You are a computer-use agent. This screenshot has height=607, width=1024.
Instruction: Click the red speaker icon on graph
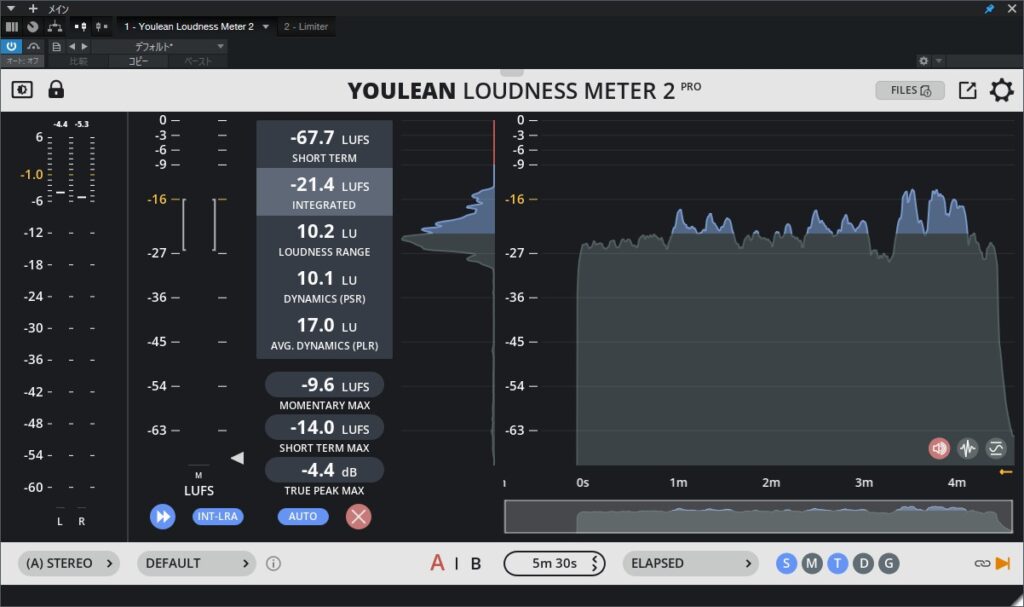point(938,448)
